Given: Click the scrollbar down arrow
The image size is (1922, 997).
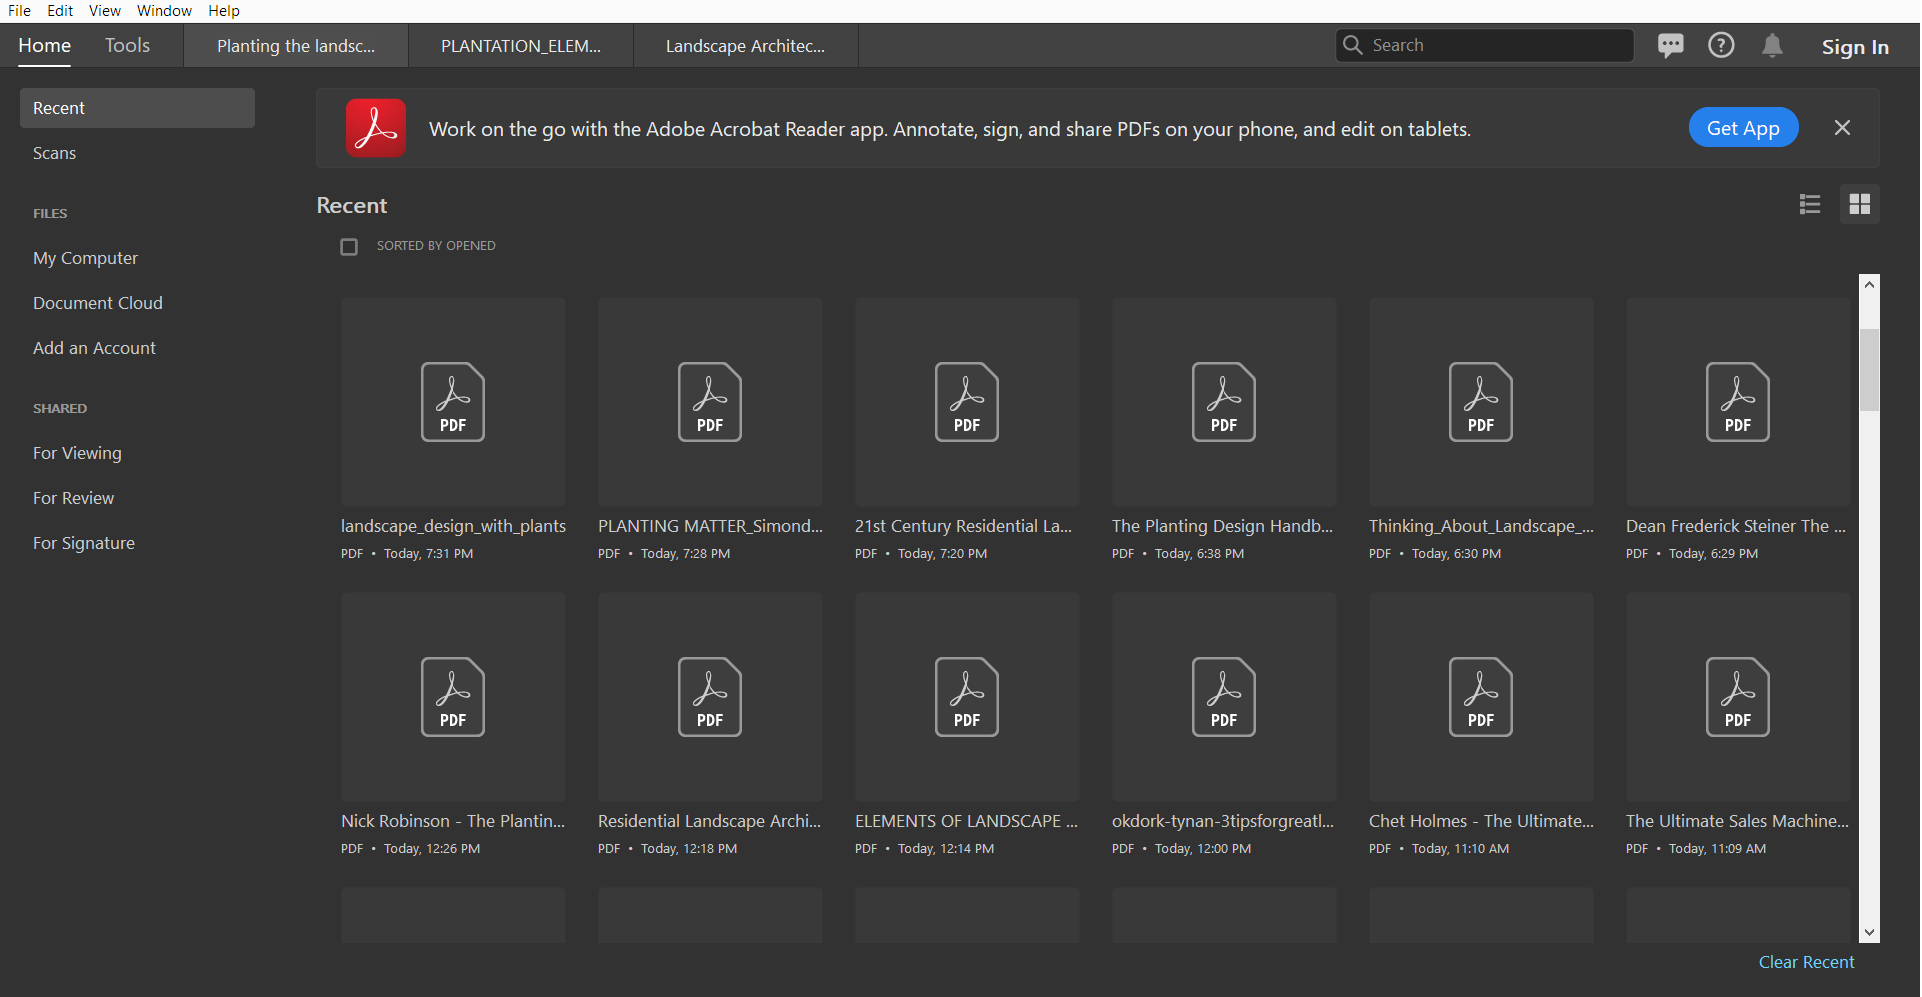Looking at the screenshot, I should tap(1870, 932).
